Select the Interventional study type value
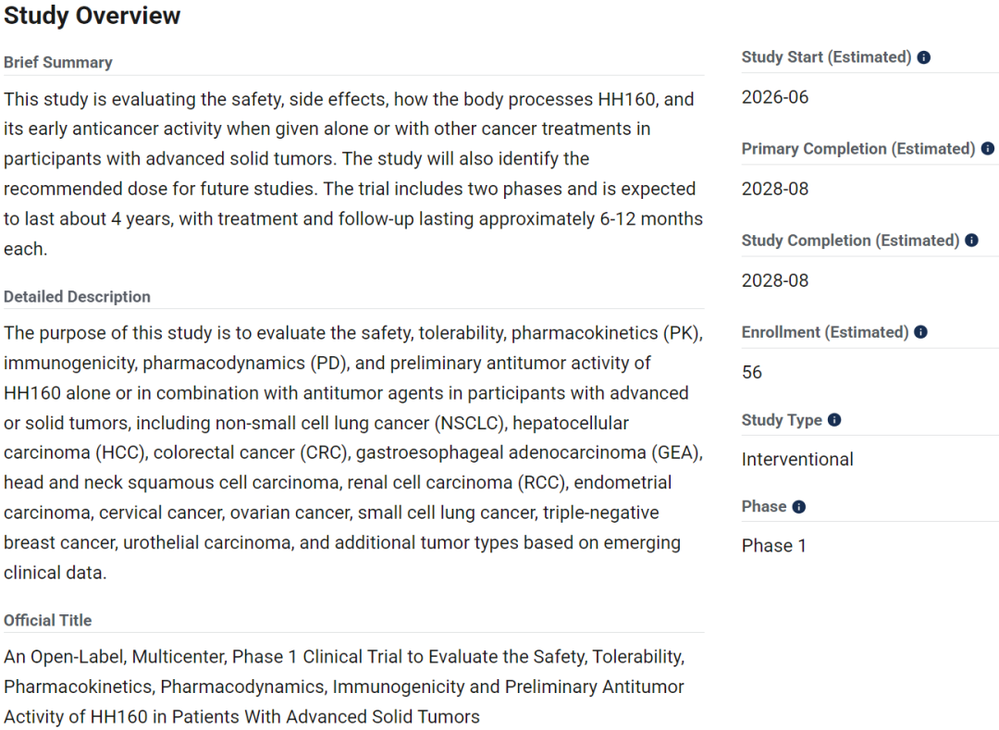 point(797,459)
